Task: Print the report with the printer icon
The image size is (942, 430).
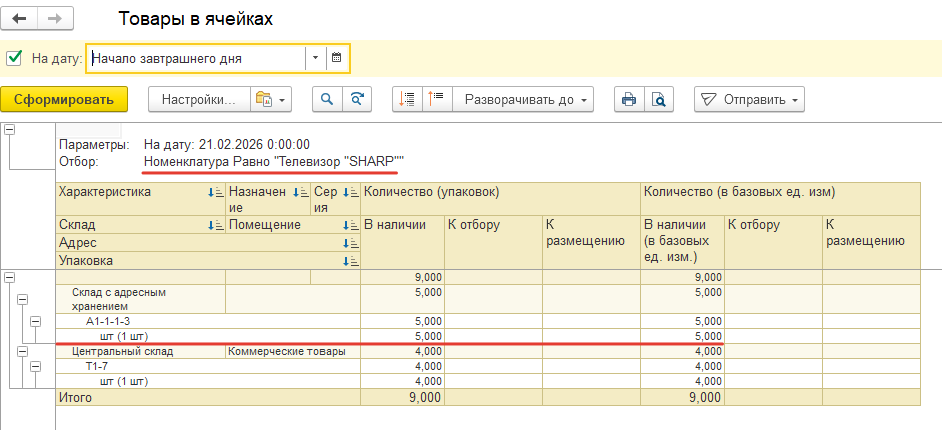Action: coord(629,100)
